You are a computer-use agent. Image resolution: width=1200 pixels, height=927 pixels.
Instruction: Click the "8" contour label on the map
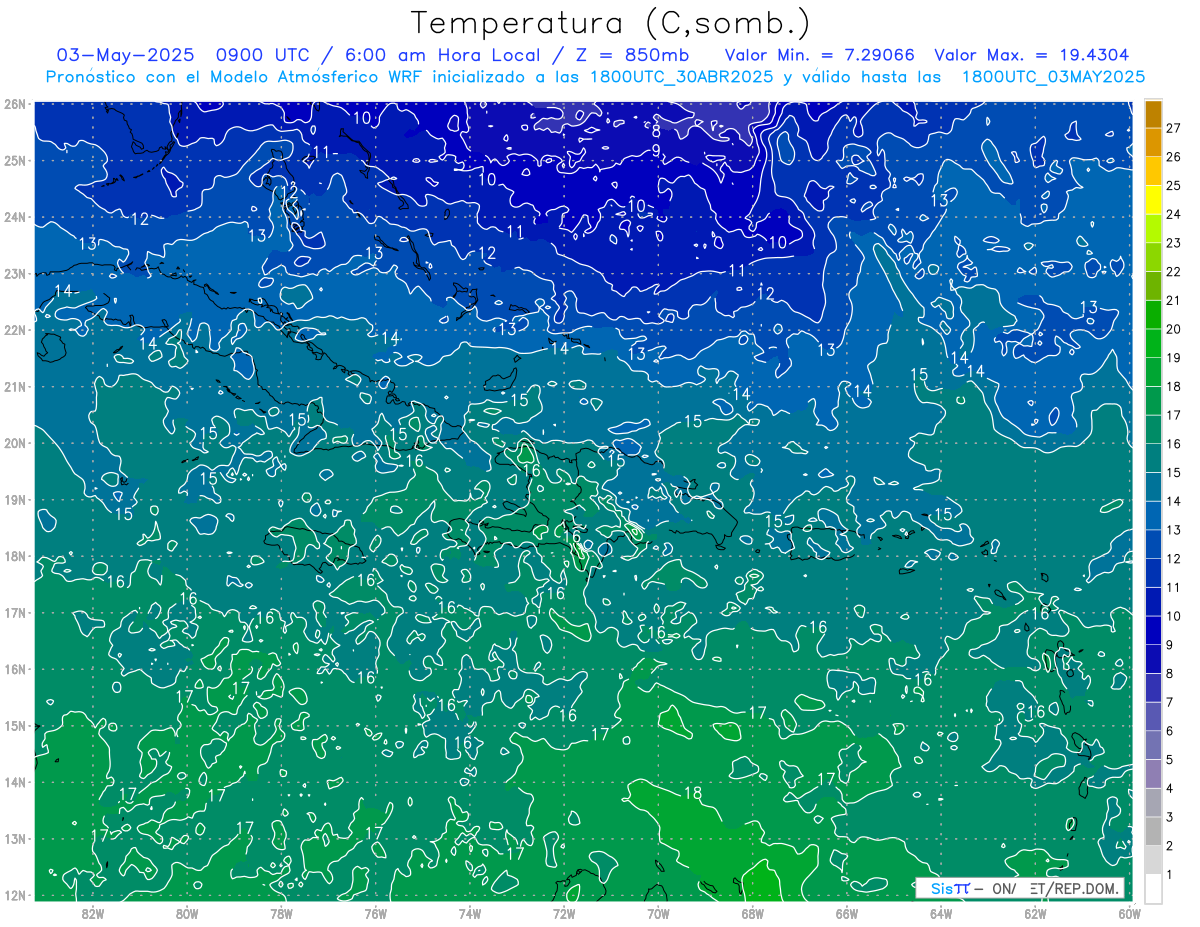click(656, 131)
